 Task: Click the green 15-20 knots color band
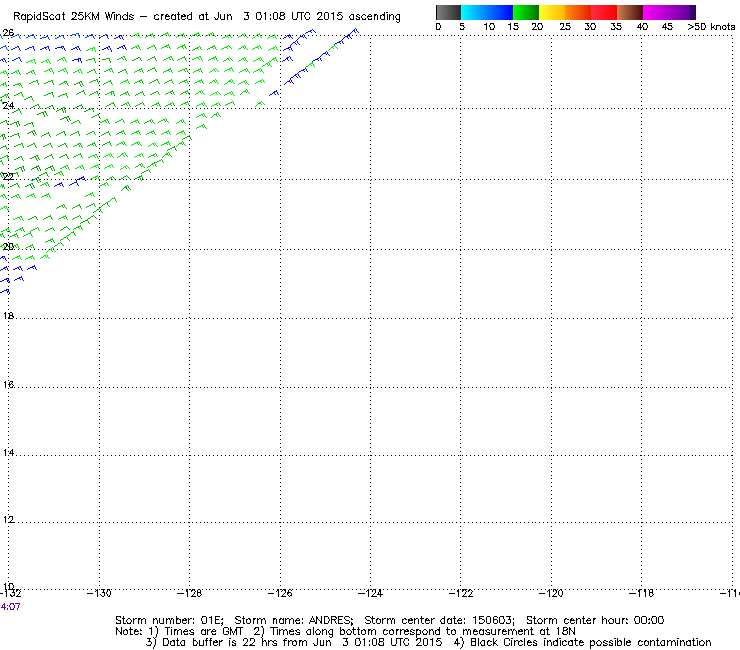coord(526,12)
